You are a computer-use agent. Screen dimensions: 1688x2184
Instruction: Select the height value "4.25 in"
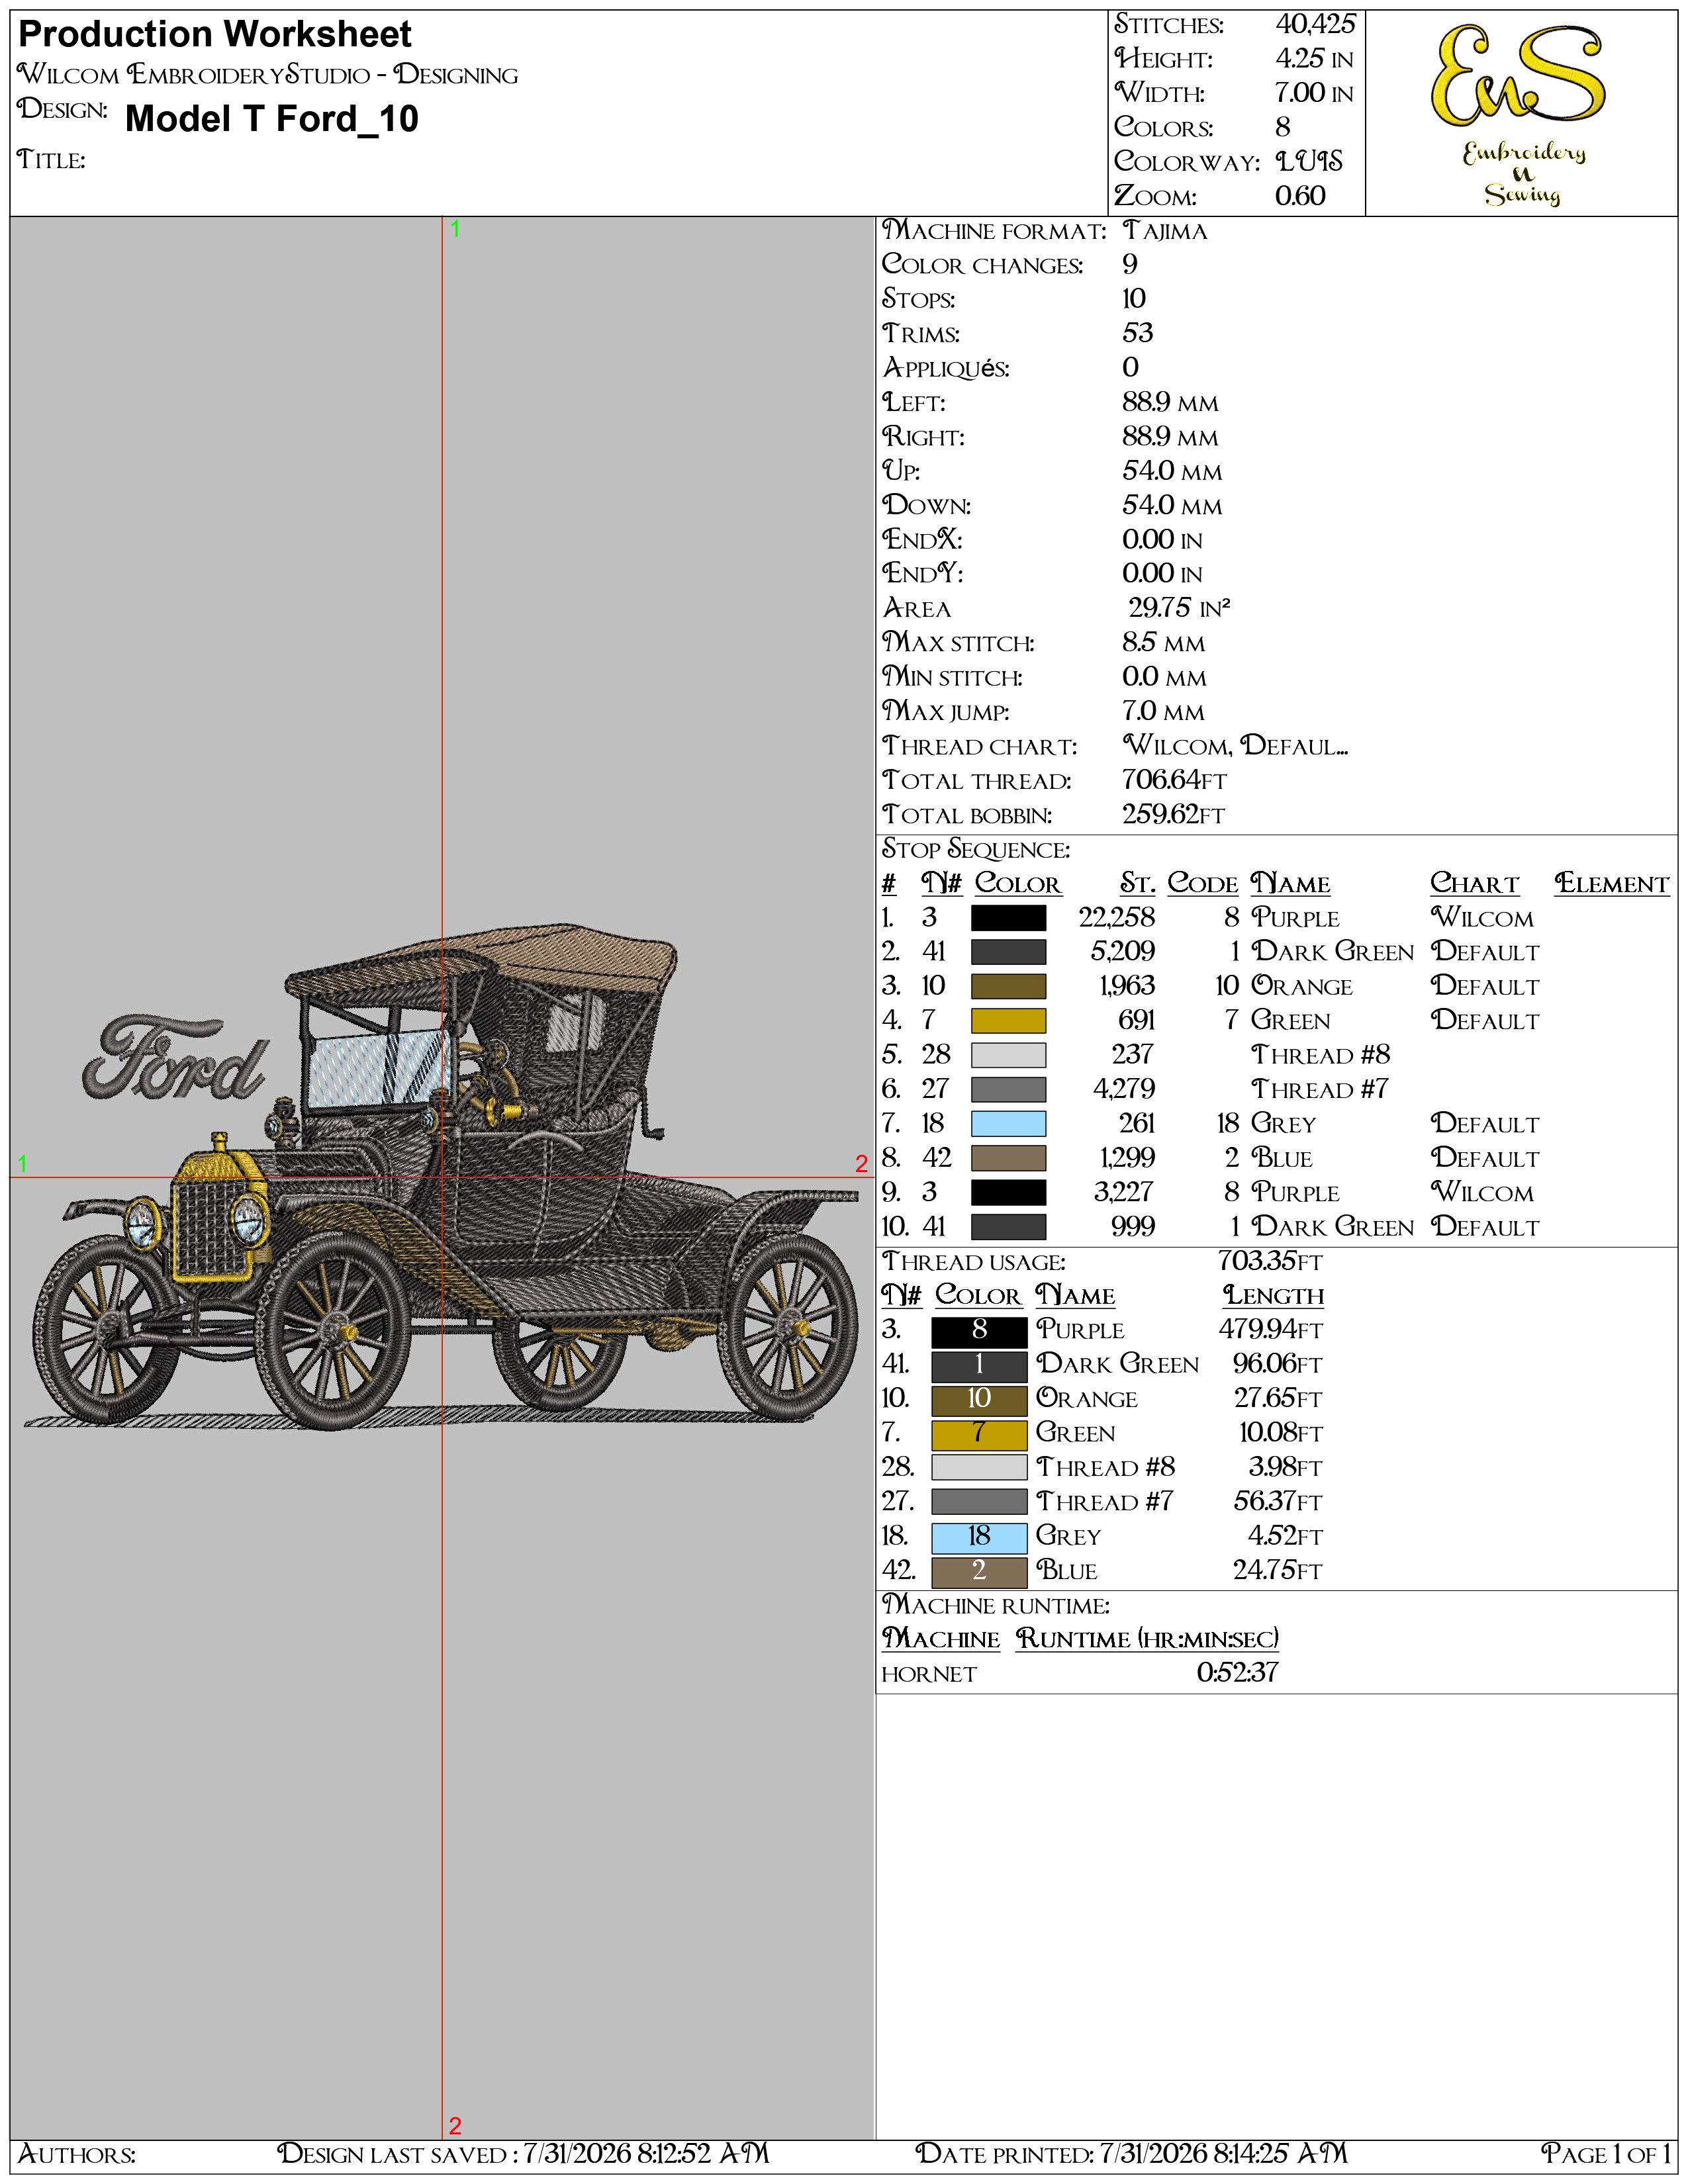click(x=1314, y=58)
